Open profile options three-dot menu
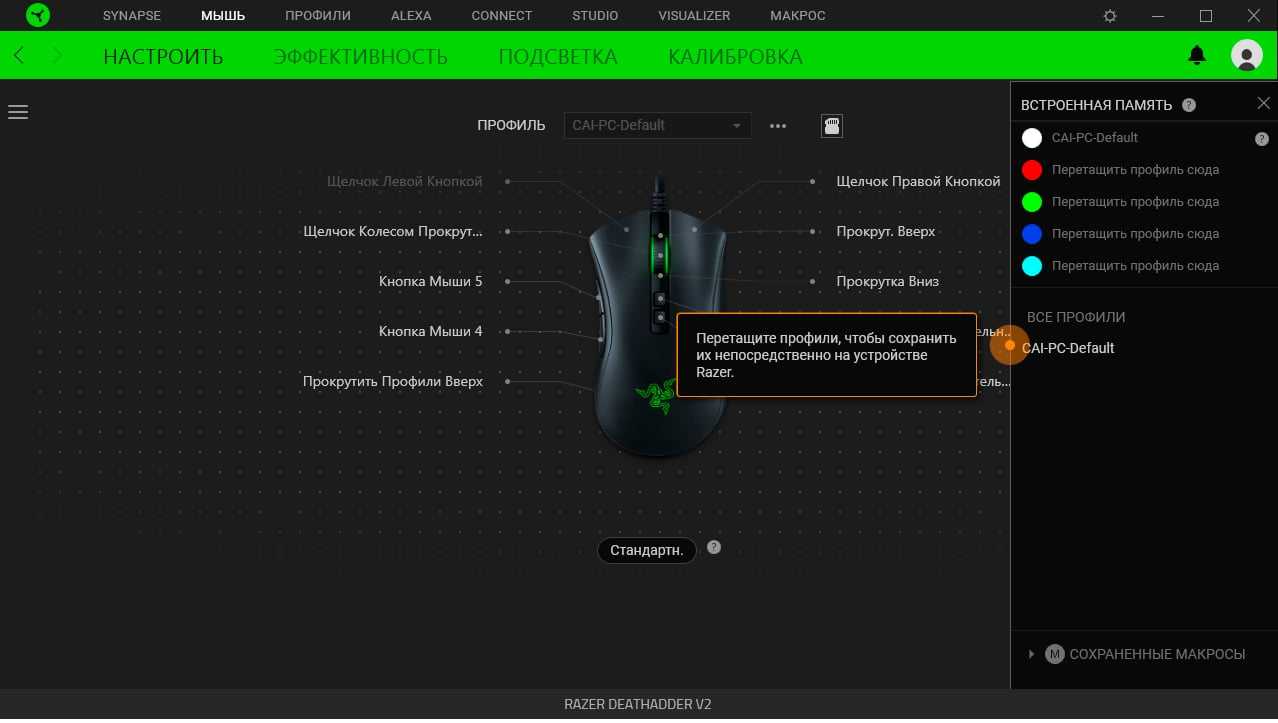 click(778, 126)
